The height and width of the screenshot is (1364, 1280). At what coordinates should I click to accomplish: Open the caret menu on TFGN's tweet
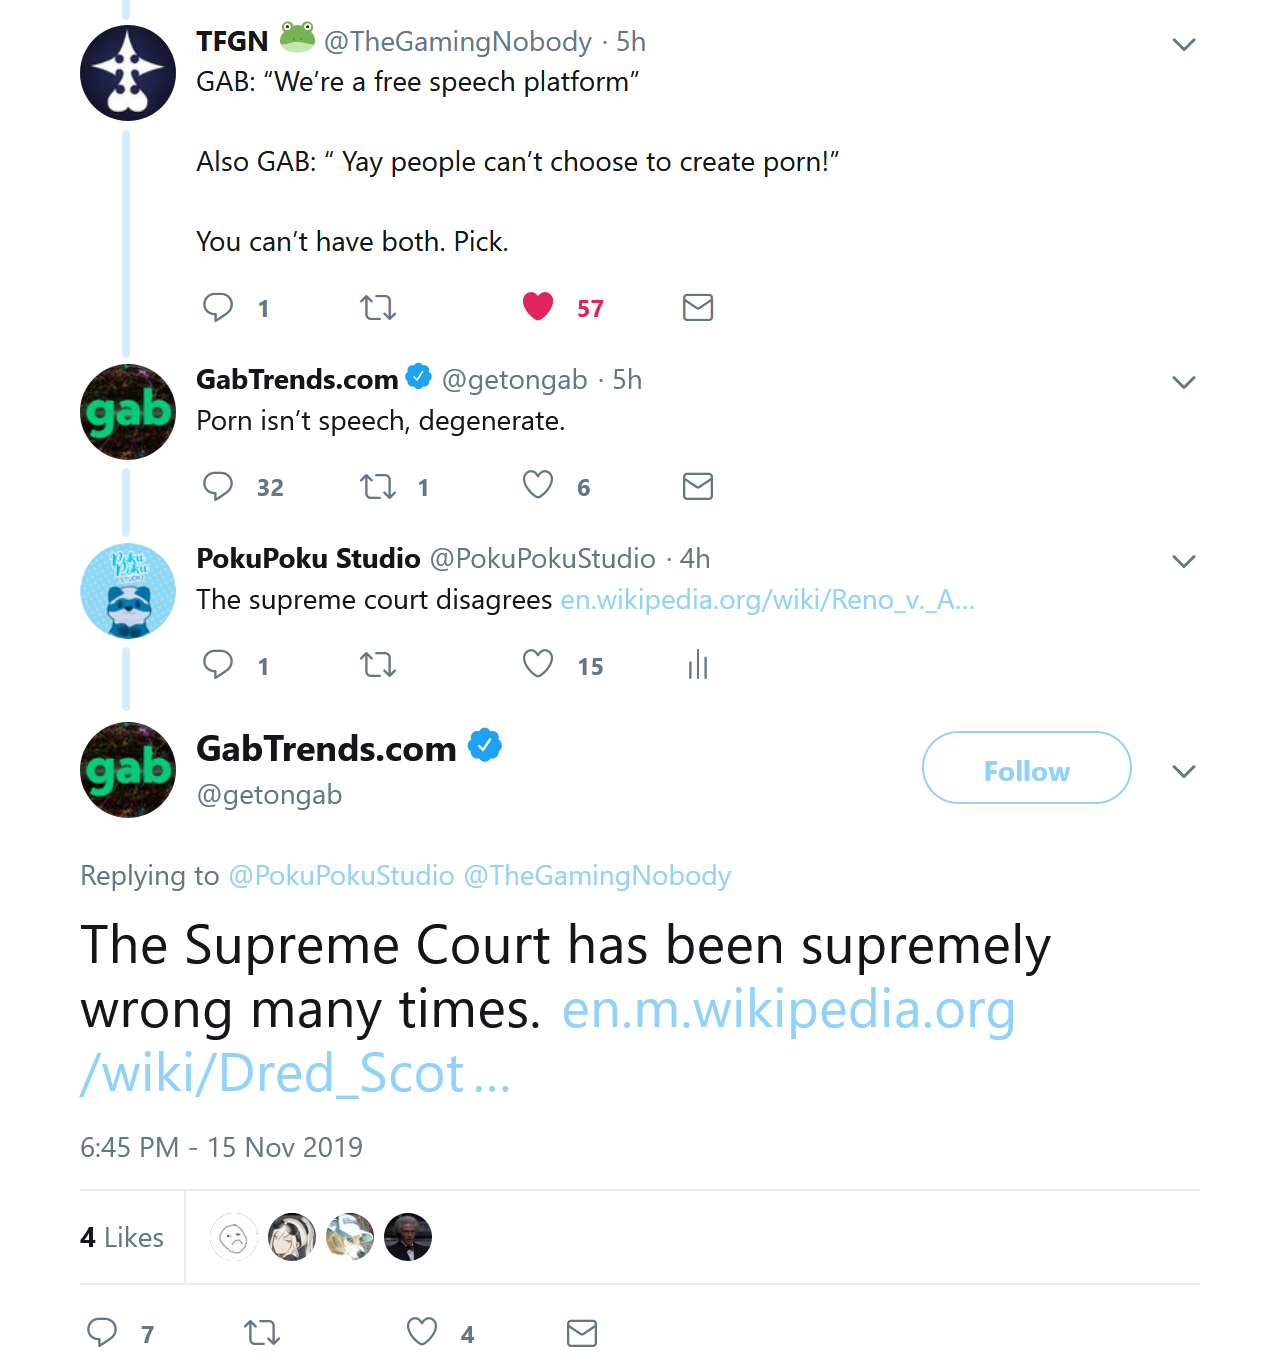(1184, 44)
